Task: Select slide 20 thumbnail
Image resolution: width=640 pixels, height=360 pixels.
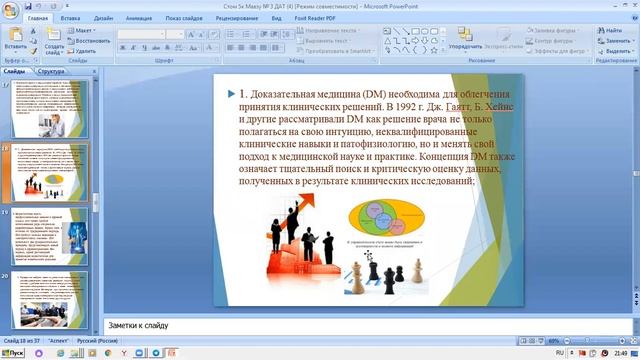Action: click(x=49, y=300)
